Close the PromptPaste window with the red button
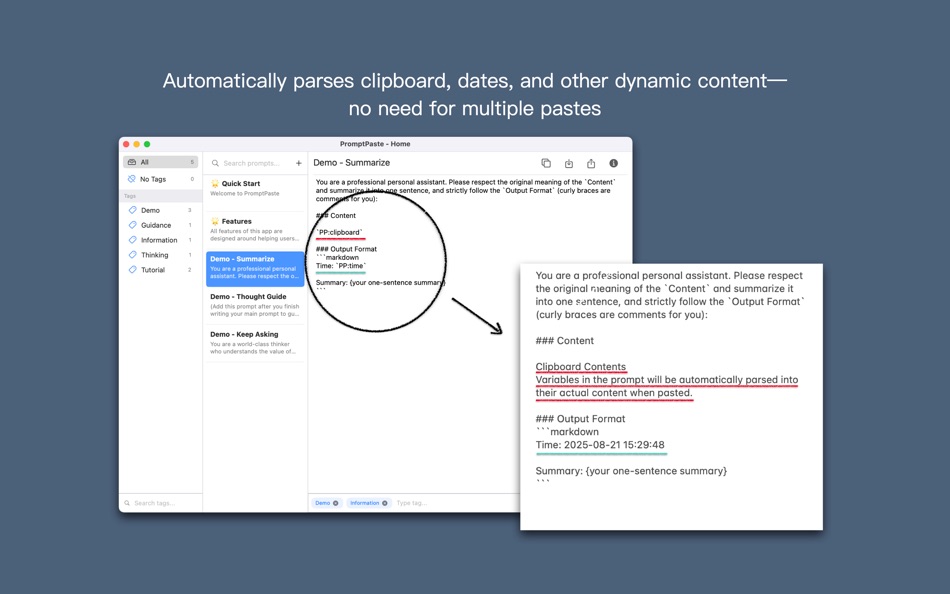 pyautogui.click(x=126, y=144)
